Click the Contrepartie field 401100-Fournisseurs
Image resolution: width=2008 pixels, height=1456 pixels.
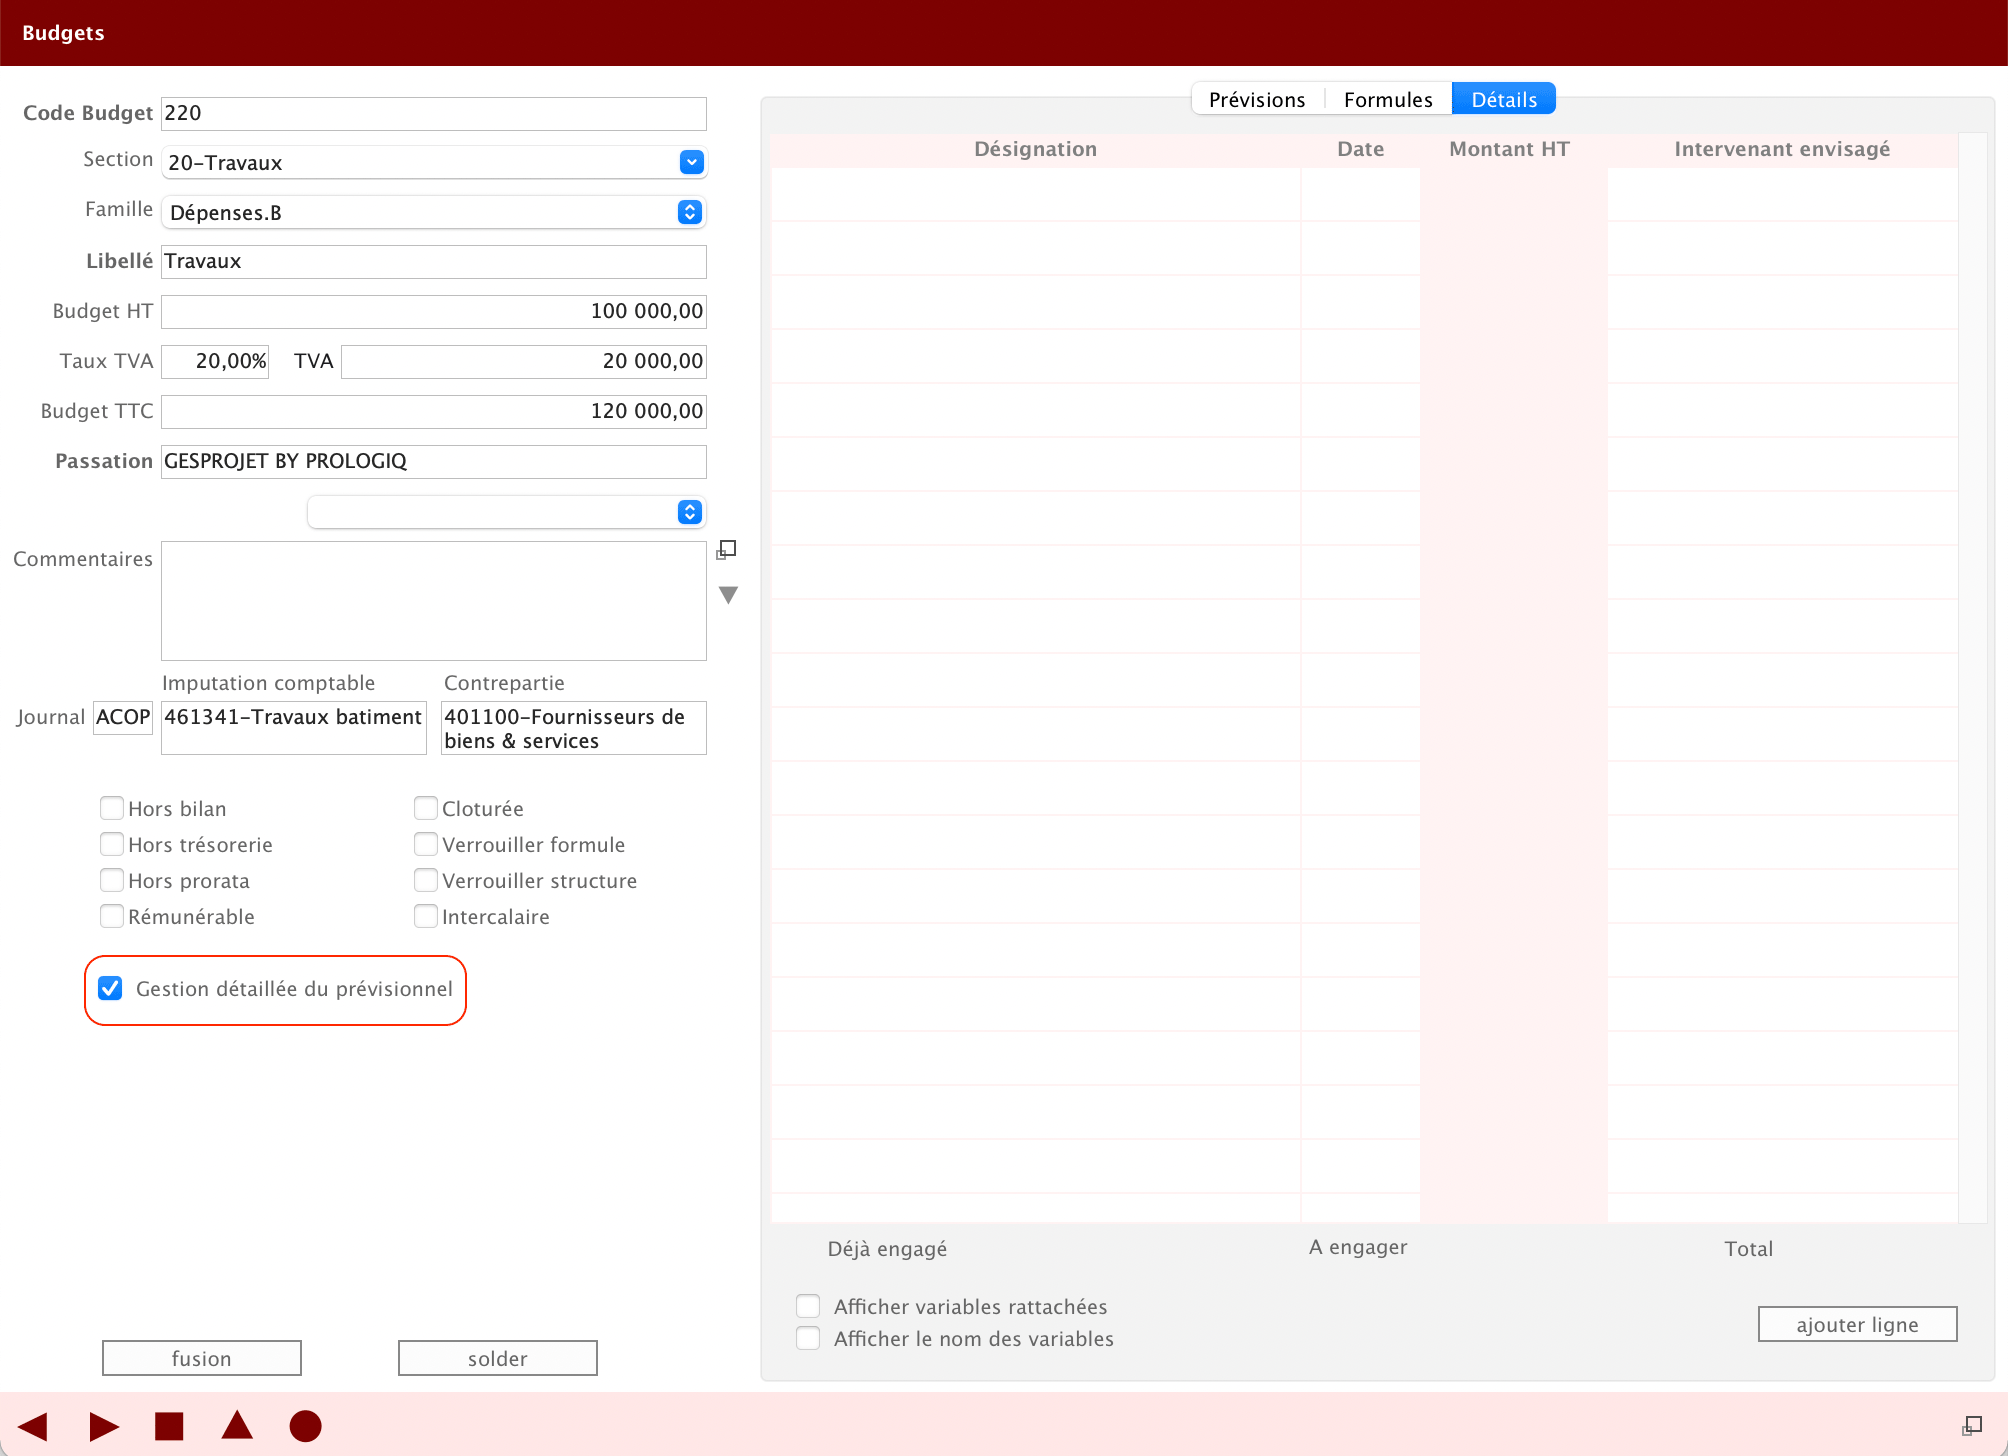(x=574, y=728)
